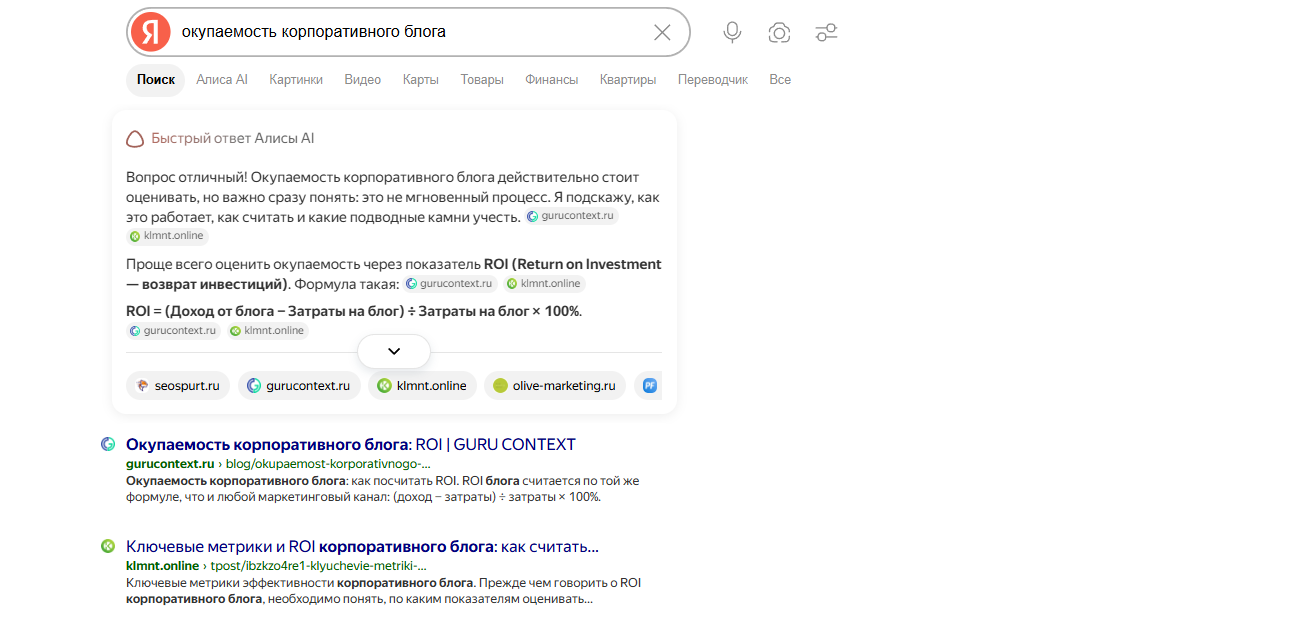Open klmnt.online citation under ROI formula
Screen dimensions: 1311x623
(x=268, y=331)
